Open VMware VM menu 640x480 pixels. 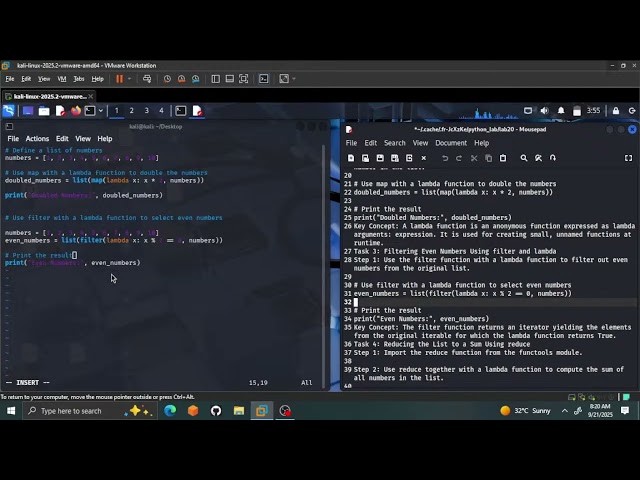click(62, 79)
